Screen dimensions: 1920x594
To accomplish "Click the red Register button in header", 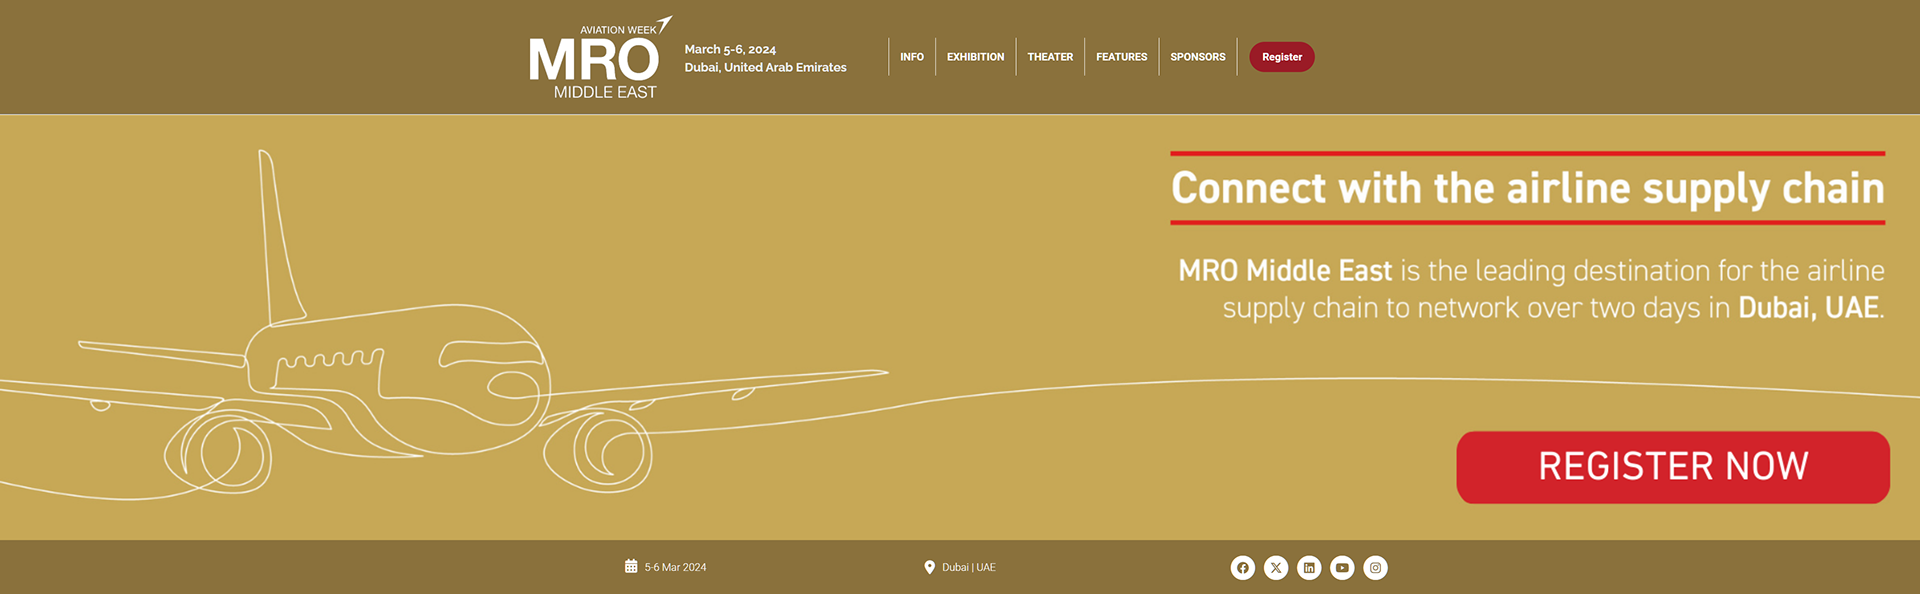I will (x=1282, y=57).
